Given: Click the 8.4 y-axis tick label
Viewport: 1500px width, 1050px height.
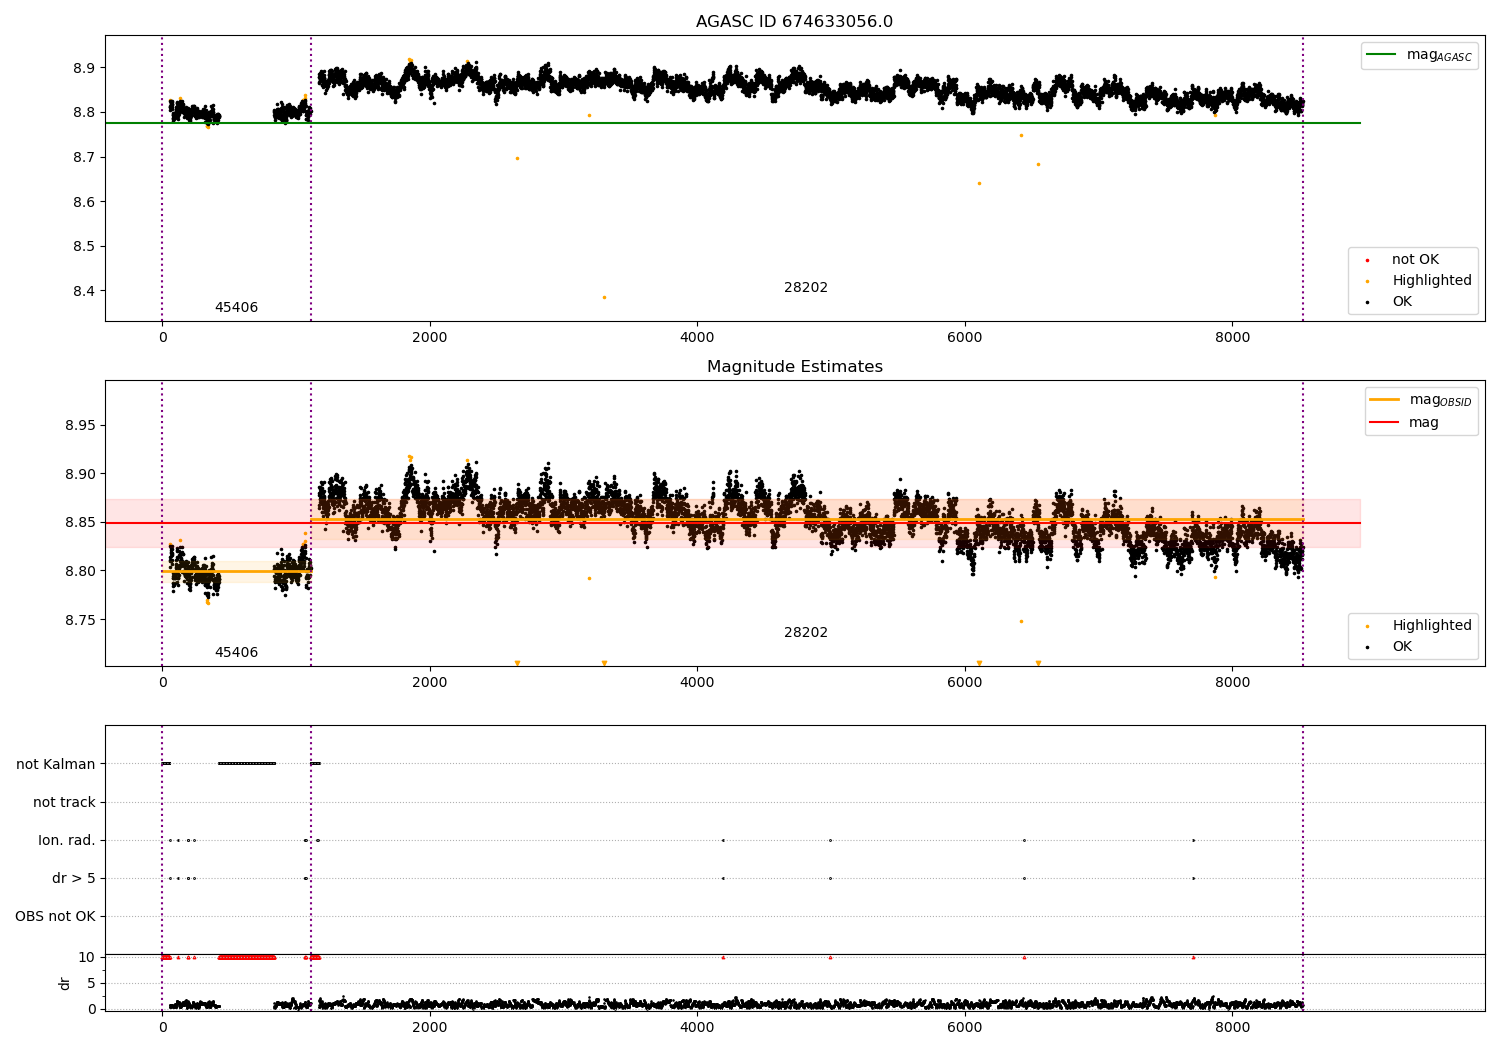Looking at the screenshot, I should [83, 292].
